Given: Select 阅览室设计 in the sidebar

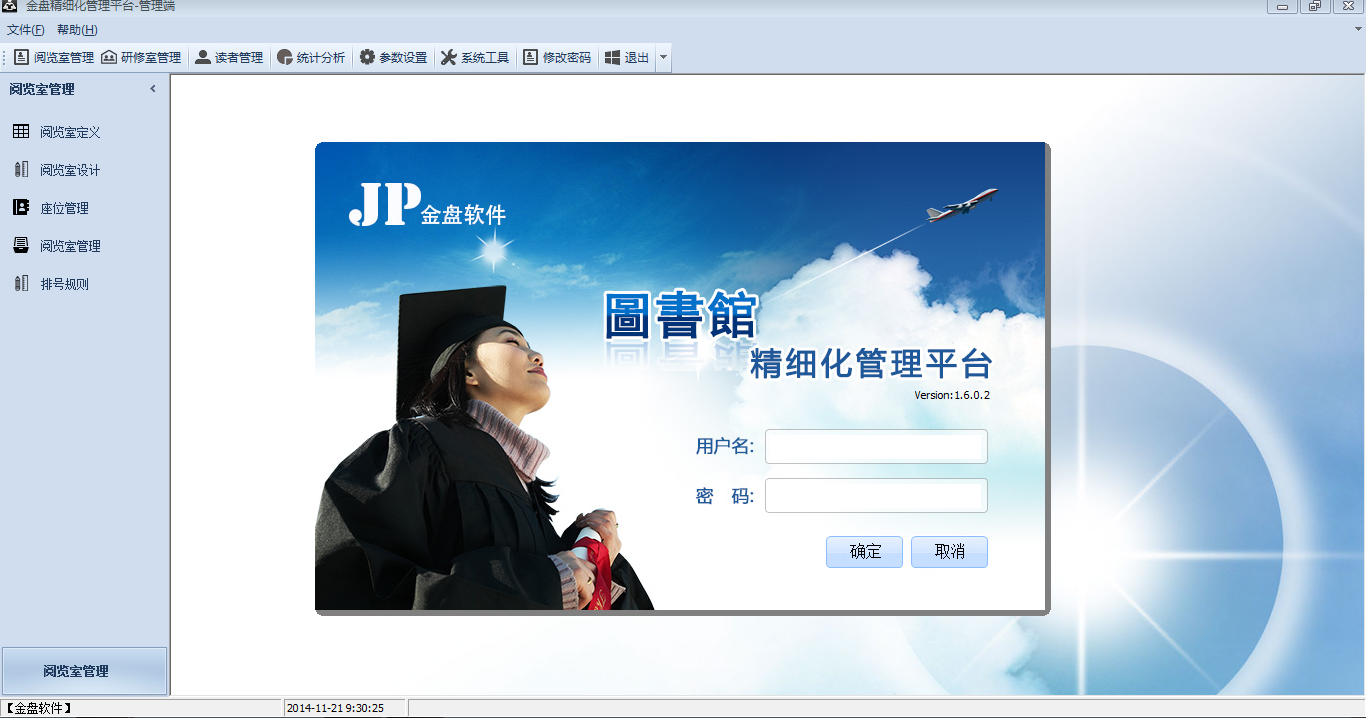Looking at the screenshot, I should pyautogui.click(x=70, y=170).
